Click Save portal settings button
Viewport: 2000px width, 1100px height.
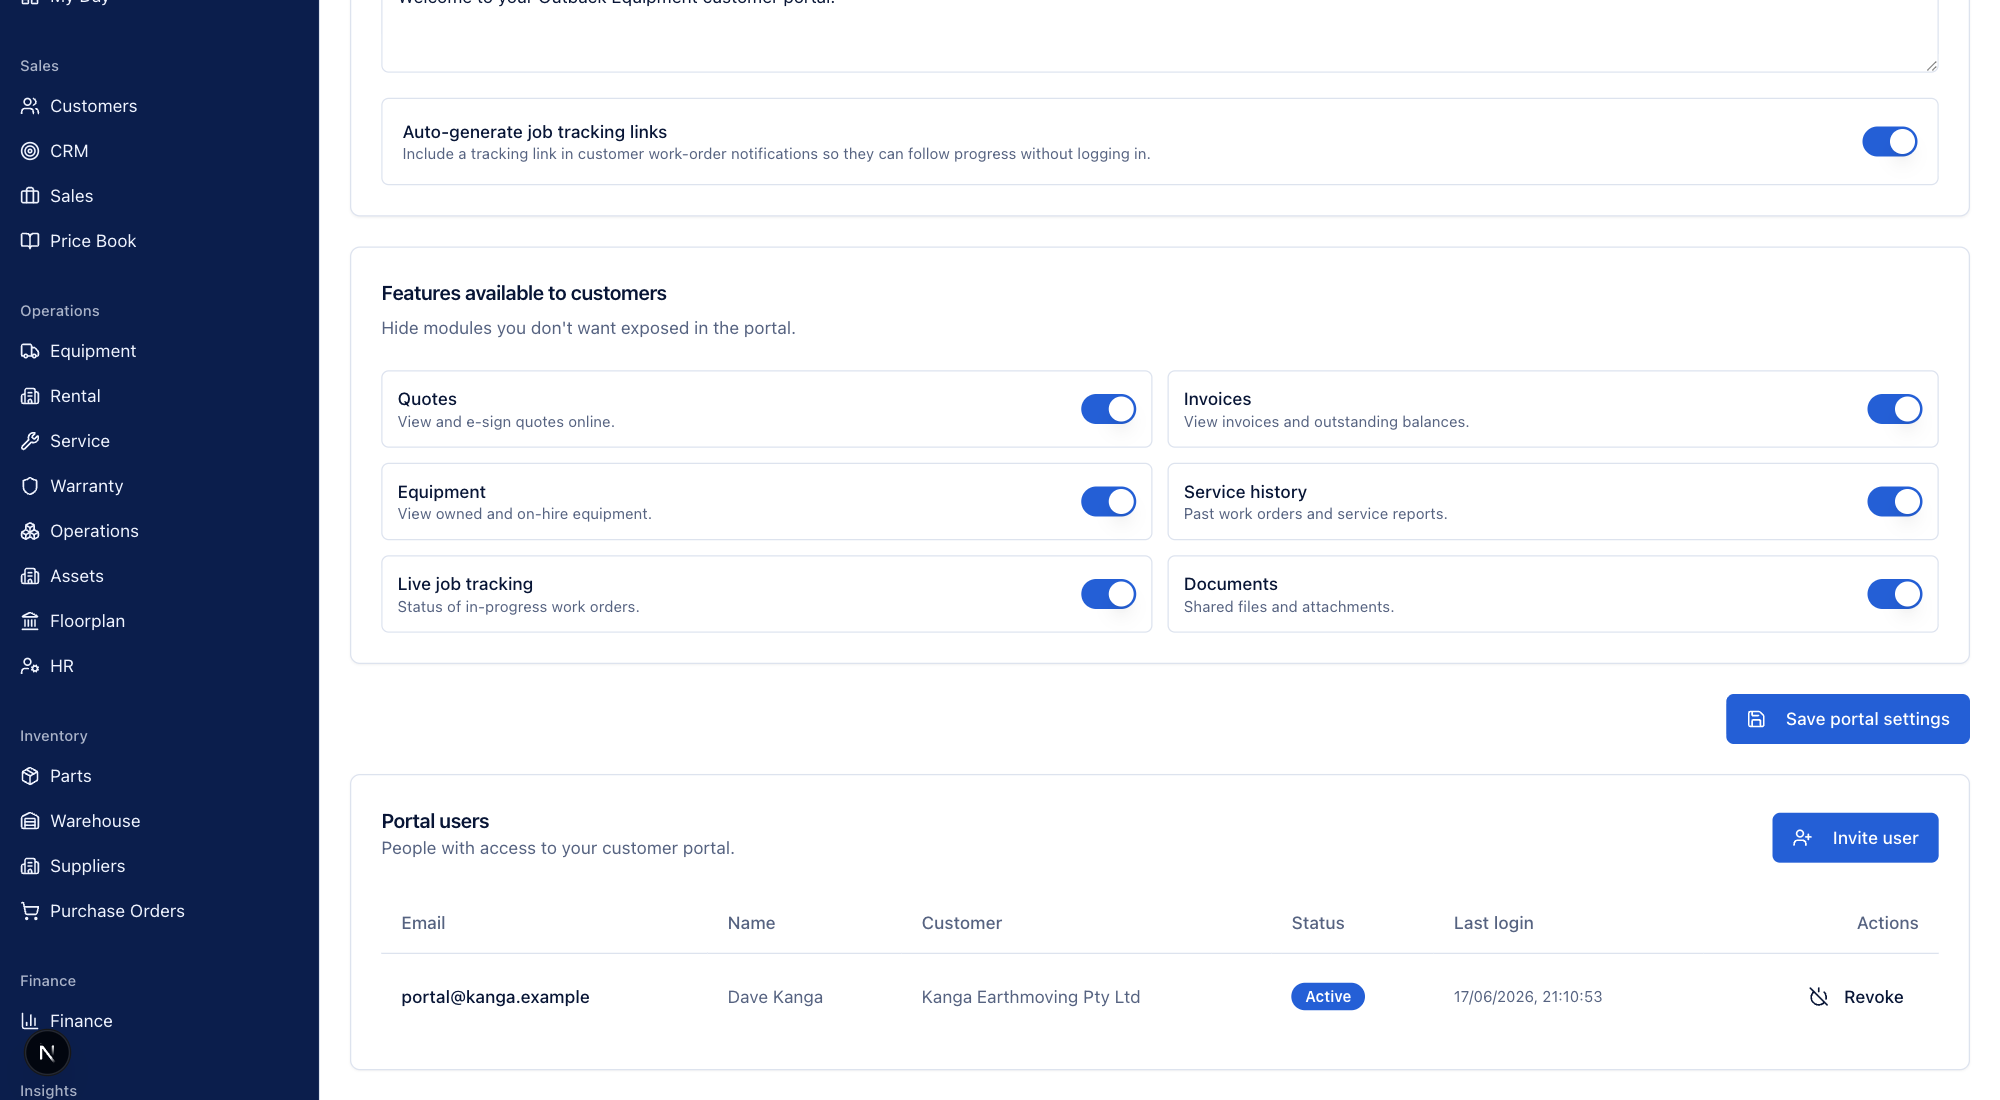click(x=1847, y=719)
